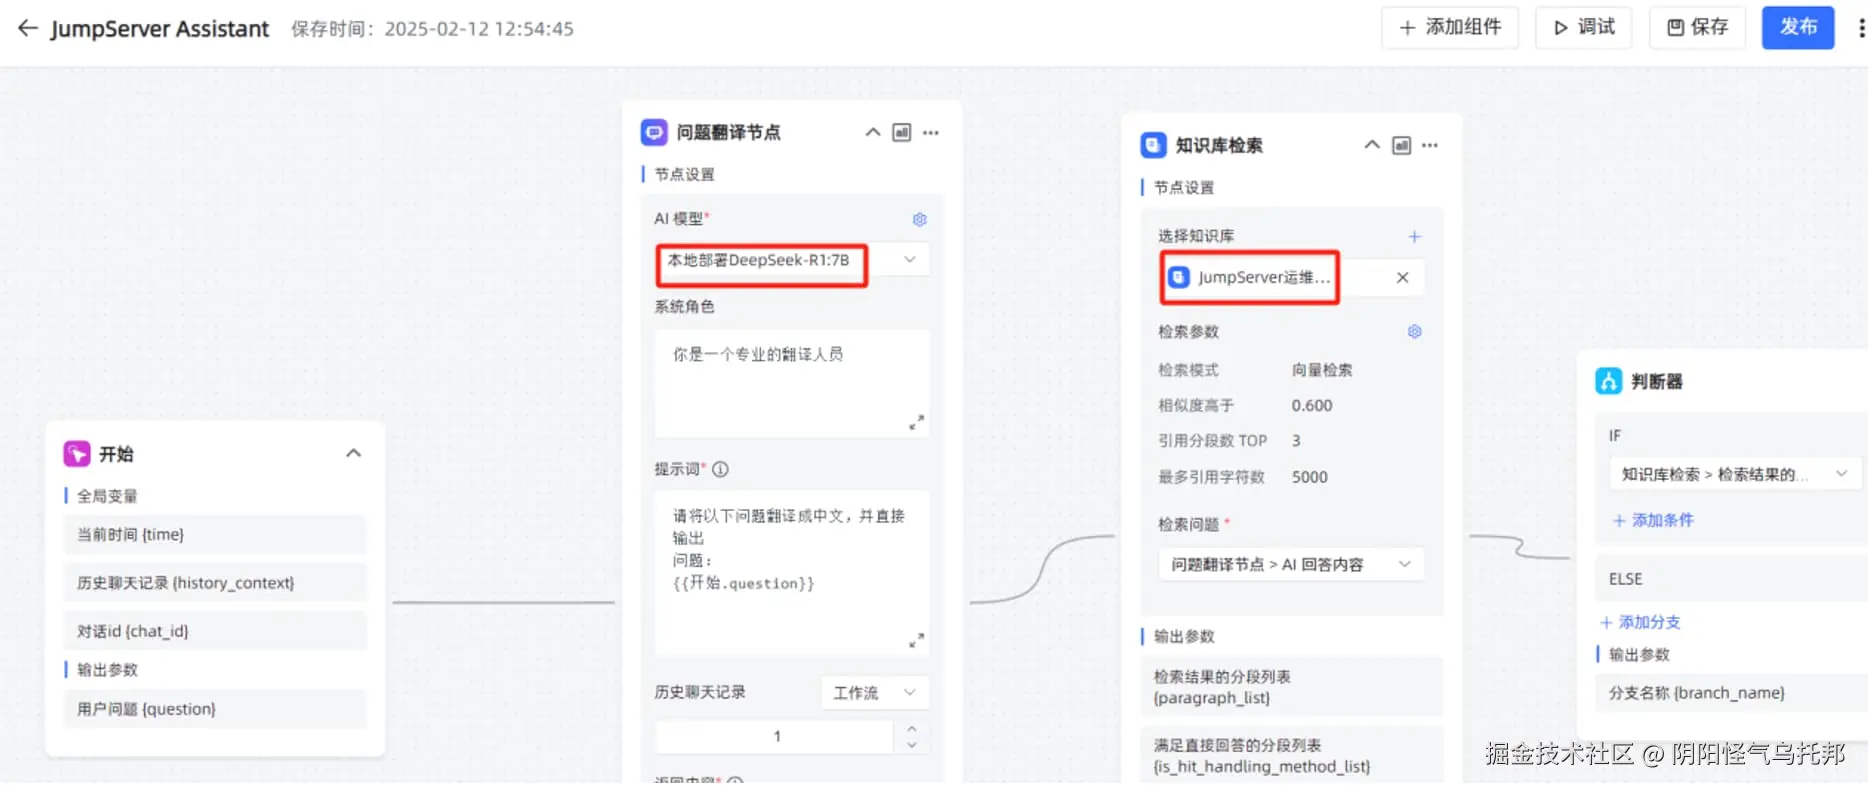The height and width of the screenshot is (790, 1868).
Task: Open more options on 问题翻译节点 node
Action: click(x=931, y=133)
